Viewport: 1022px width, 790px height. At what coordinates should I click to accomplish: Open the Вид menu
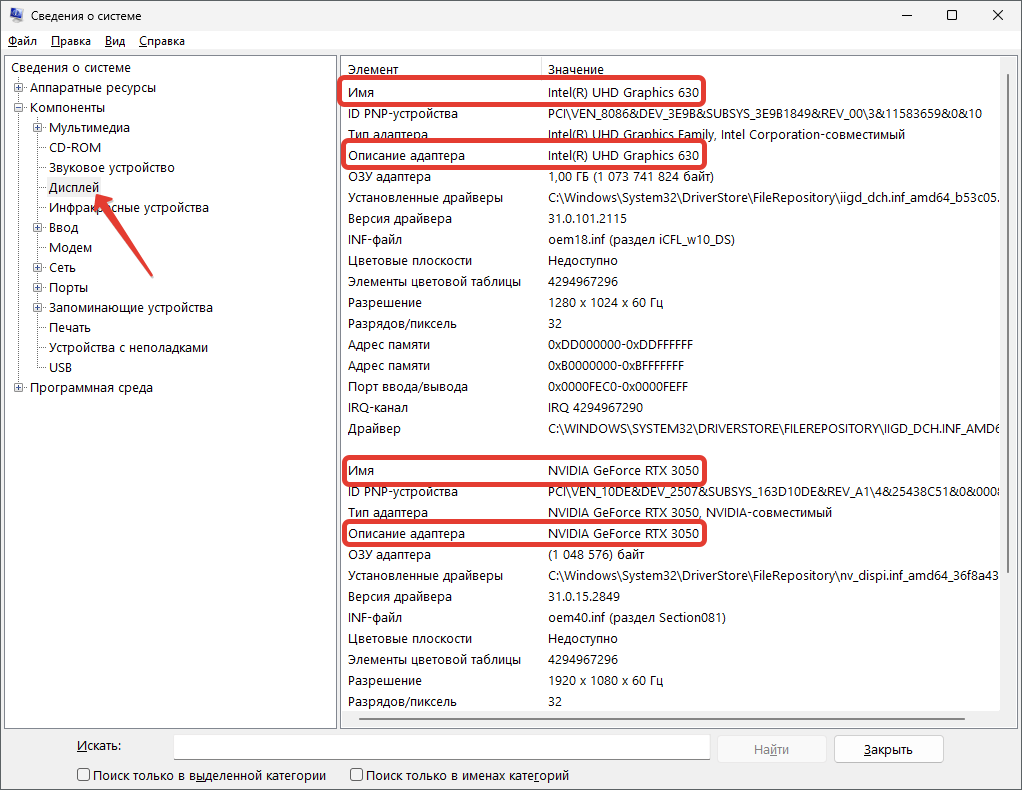coord(115,41)
